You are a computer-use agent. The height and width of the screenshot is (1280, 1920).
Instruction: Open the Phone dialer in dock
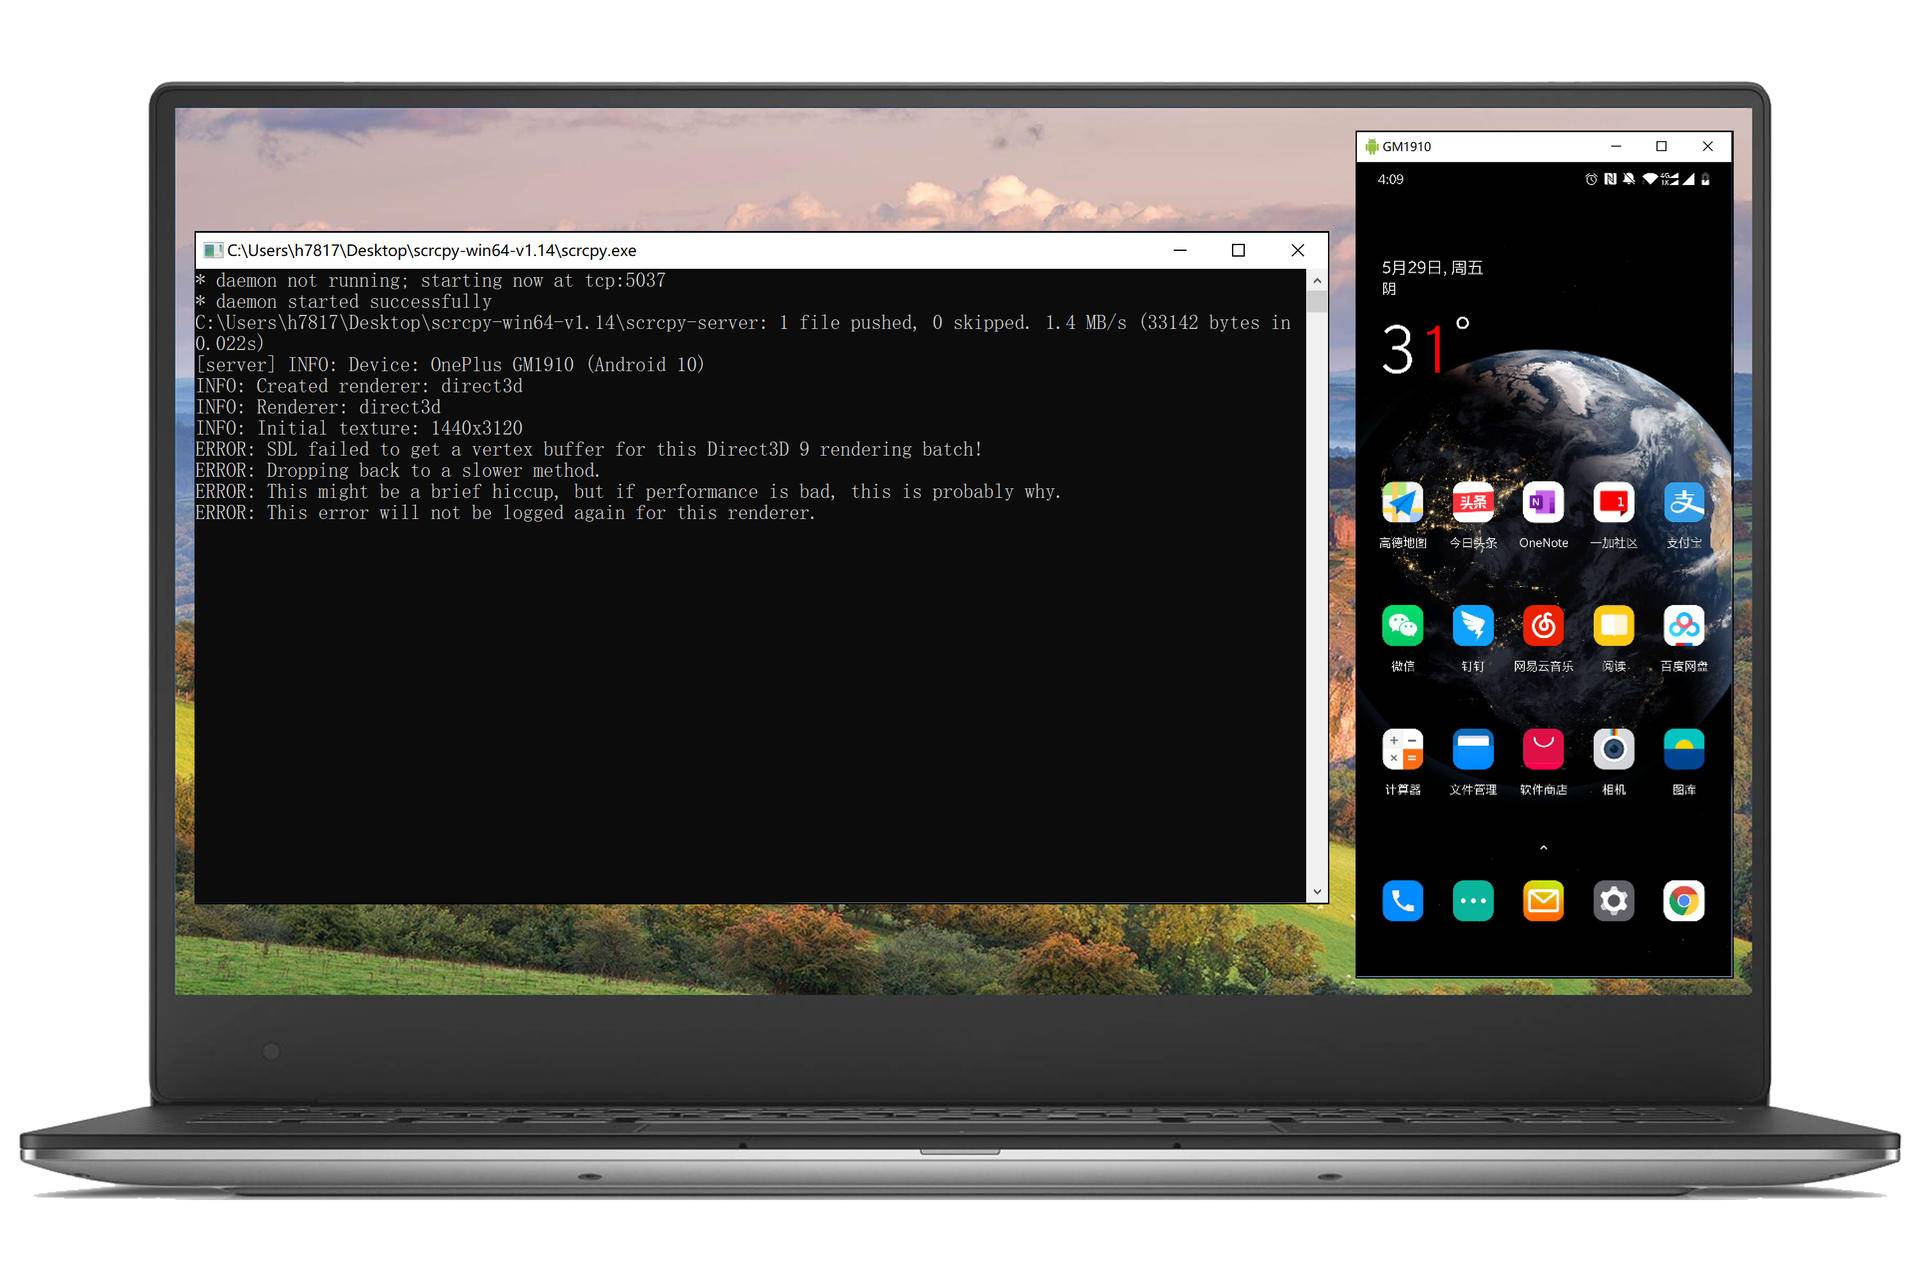coord(1402,901)
